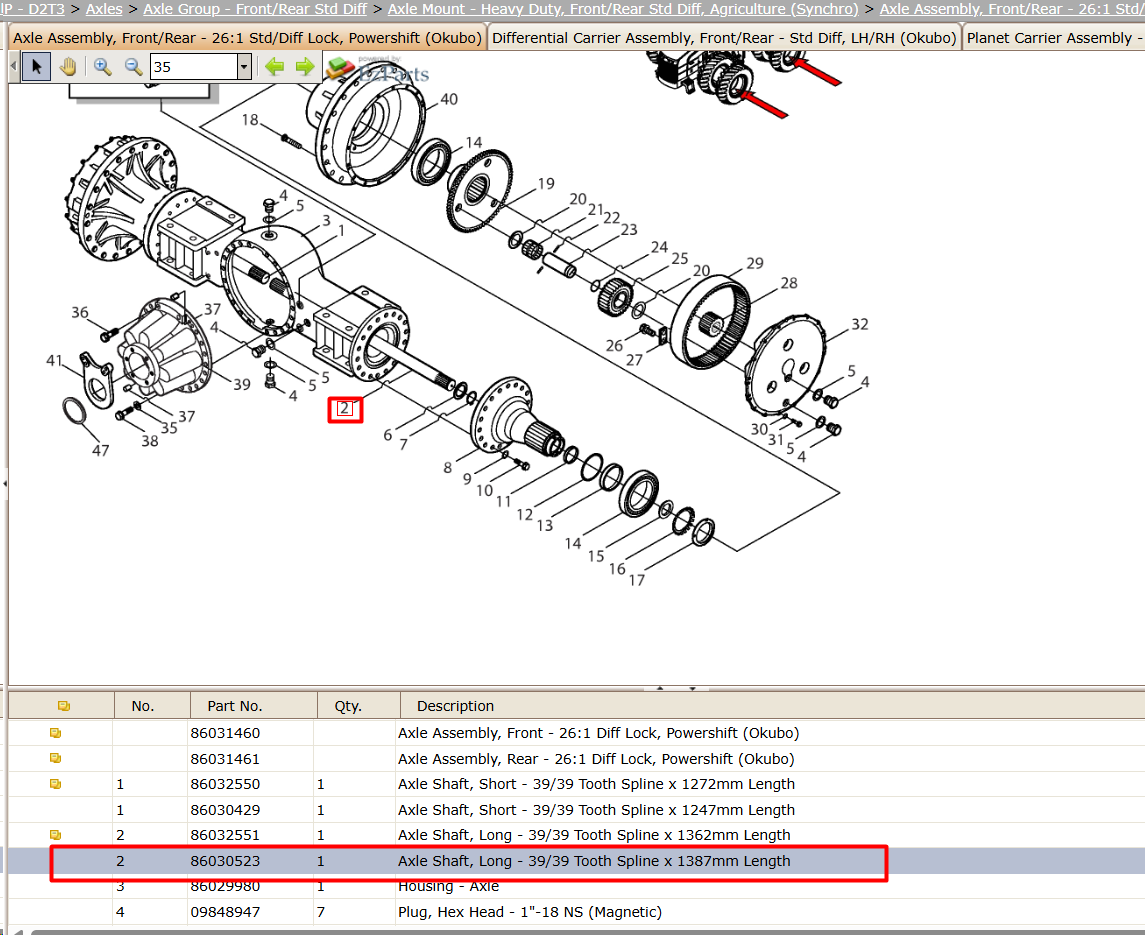Switch to the Planet Carrier Assembly tab
Viewport: 1145px width, 935px height.
pyautogui.click(x=1054, y=38)
